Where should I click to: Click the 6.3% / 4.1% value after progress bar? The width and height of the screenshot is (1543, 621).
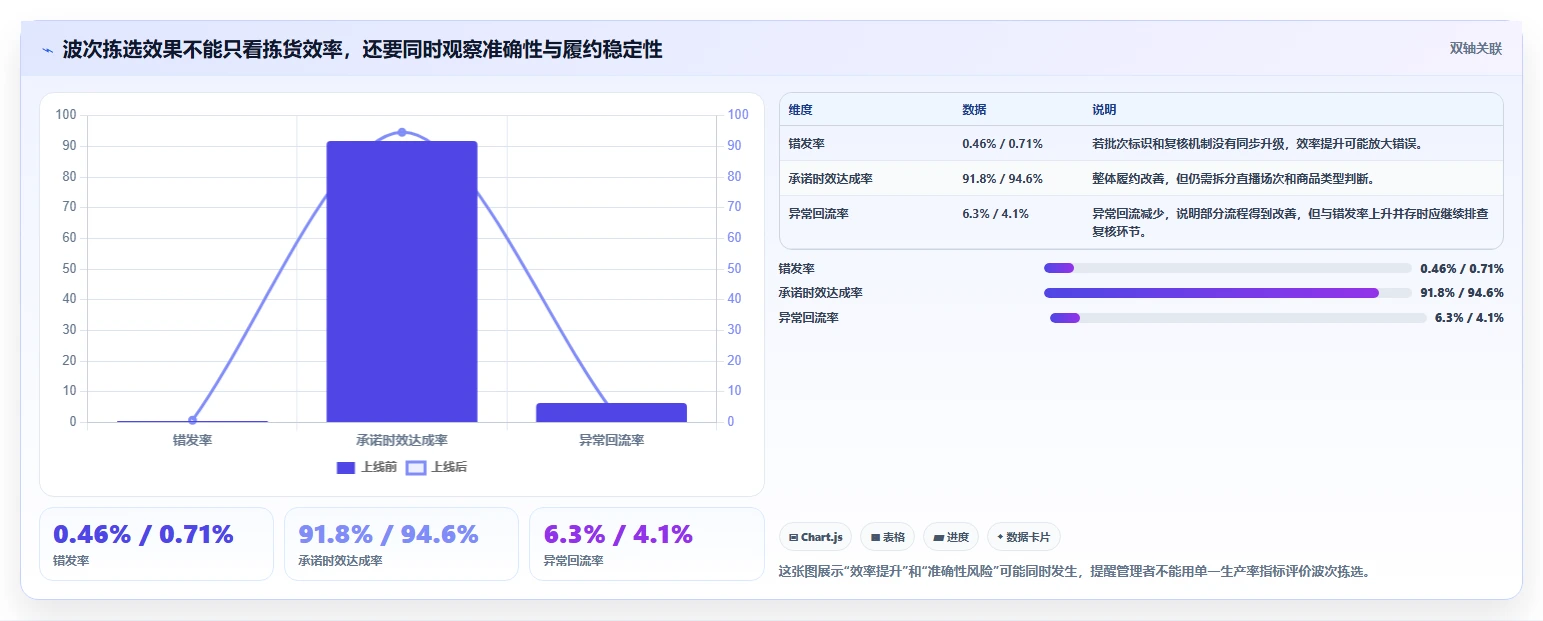pyautogui.click(x=1469, y=318)
